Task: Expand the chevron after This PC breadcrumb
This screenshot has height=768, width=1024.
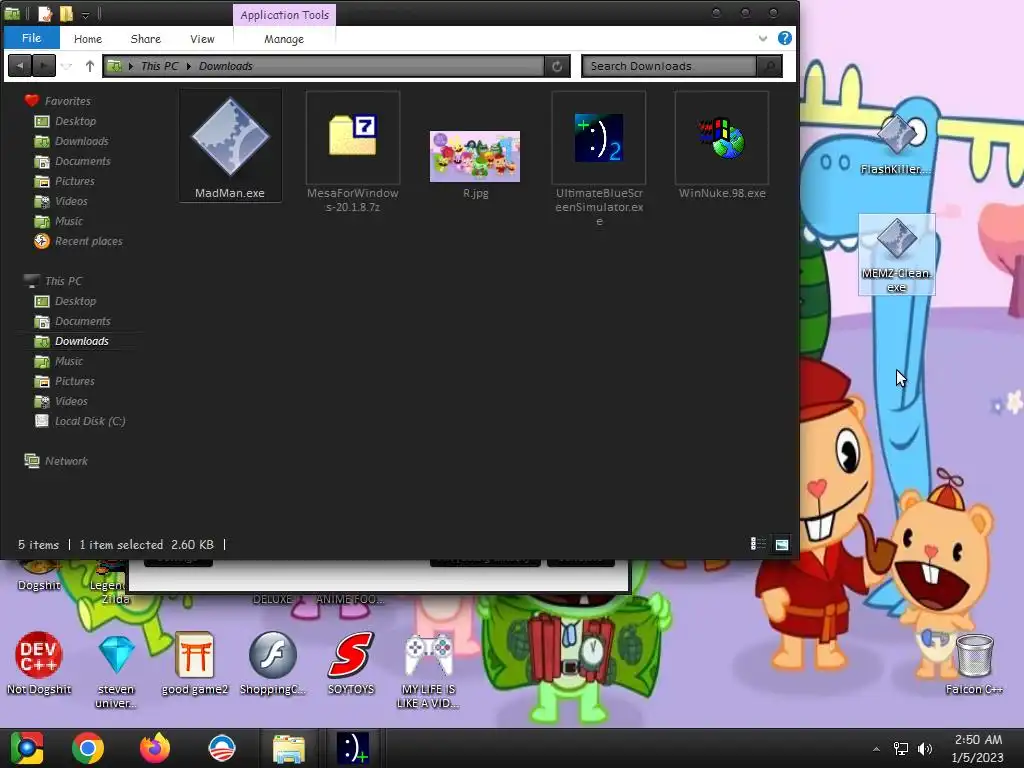Action: [189, 66]
